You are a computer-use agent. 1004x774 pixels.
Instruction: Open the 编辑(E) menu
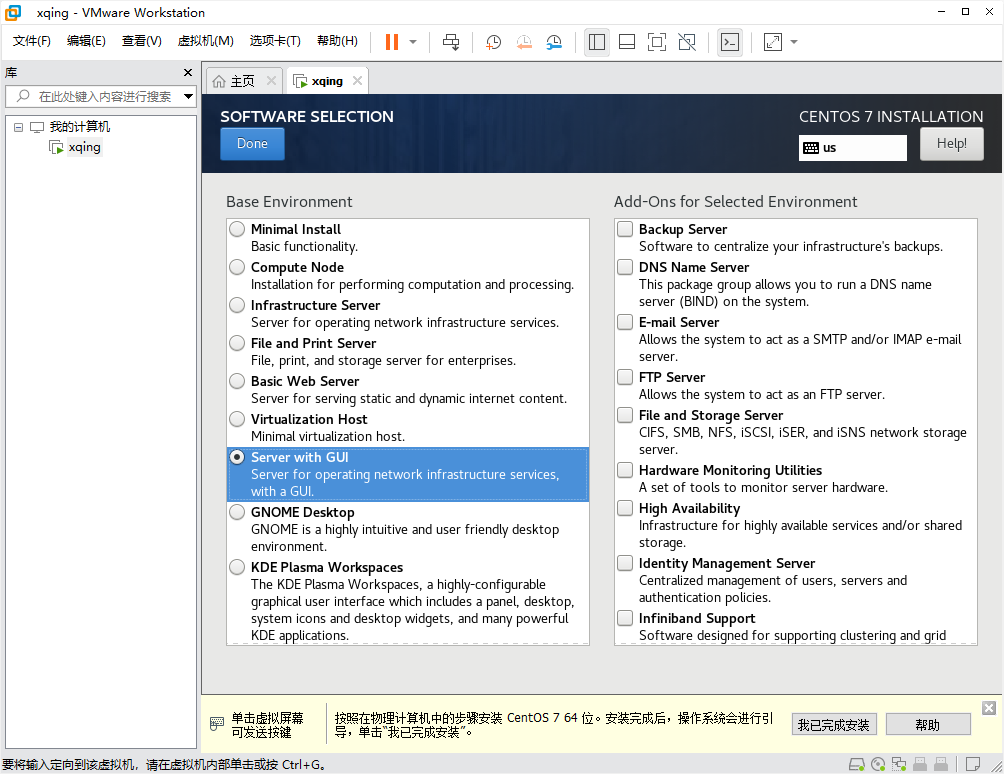click(x=86, y=41)
